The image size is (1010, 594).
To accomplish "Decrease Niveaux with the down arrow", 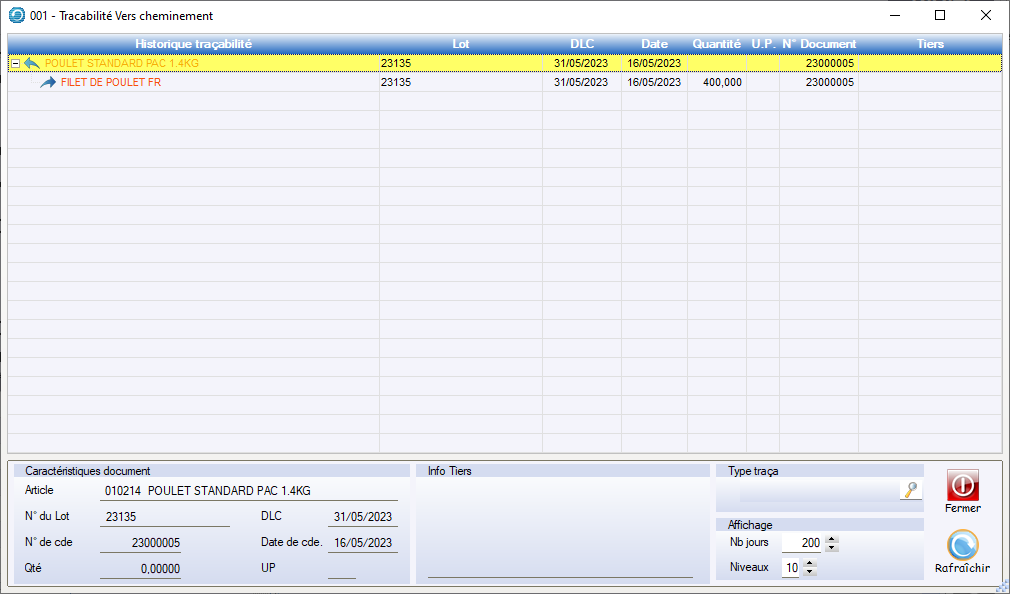I will pos(809,573).
